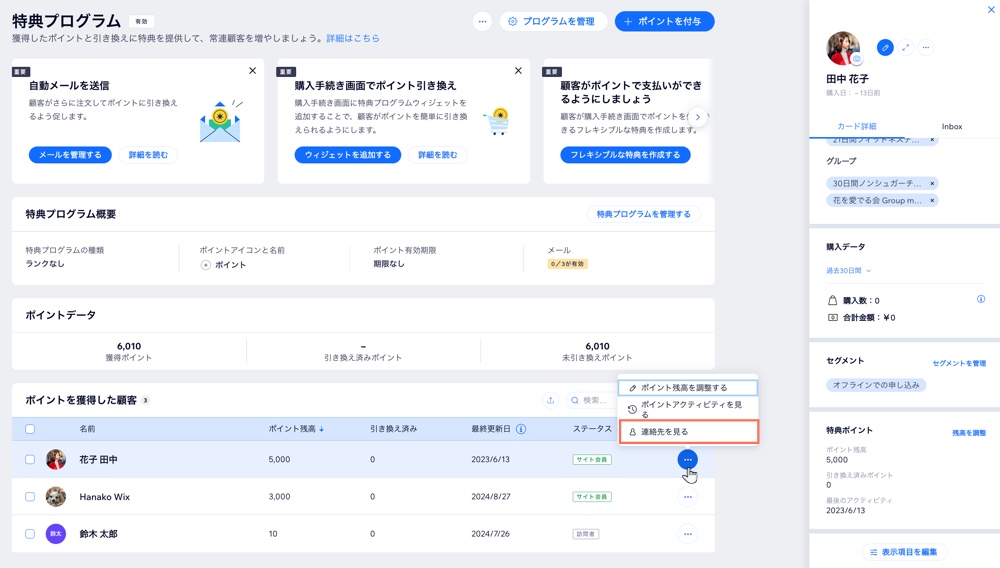
Task: Open more actions for 鈴木 太郎 row
Action: coord(688,534)
